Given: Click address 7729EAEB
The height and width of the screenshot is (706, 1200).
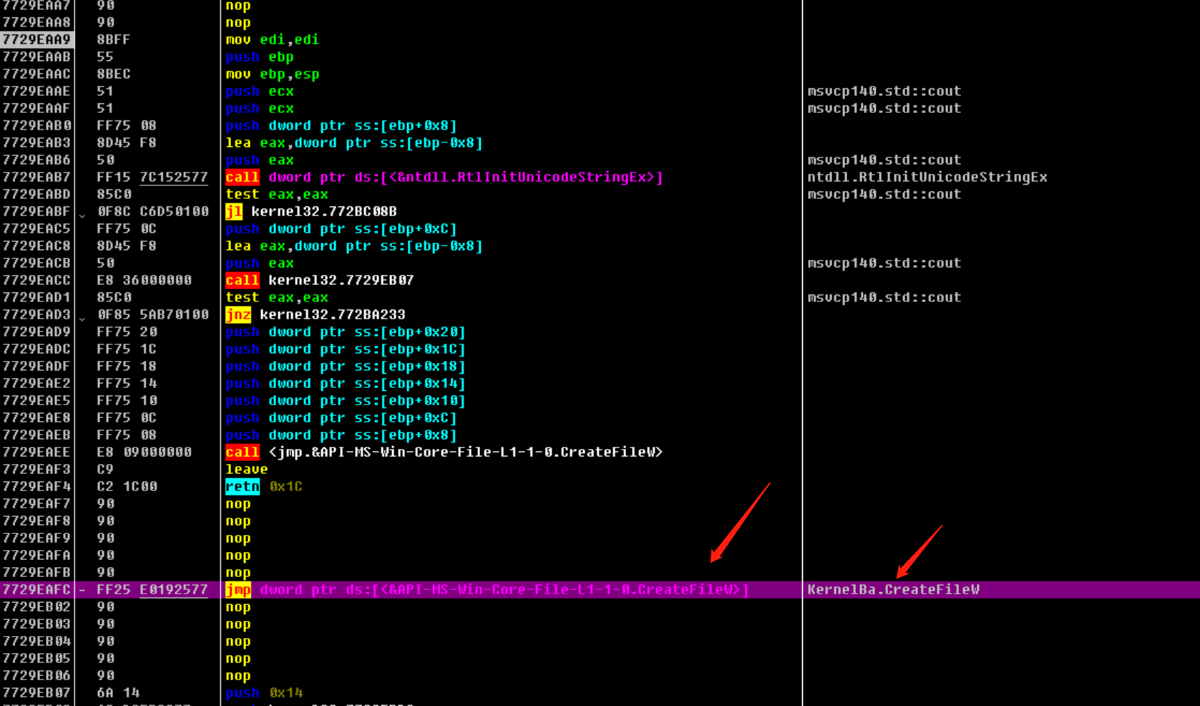Looking at the screenshot, I should 36,435.
